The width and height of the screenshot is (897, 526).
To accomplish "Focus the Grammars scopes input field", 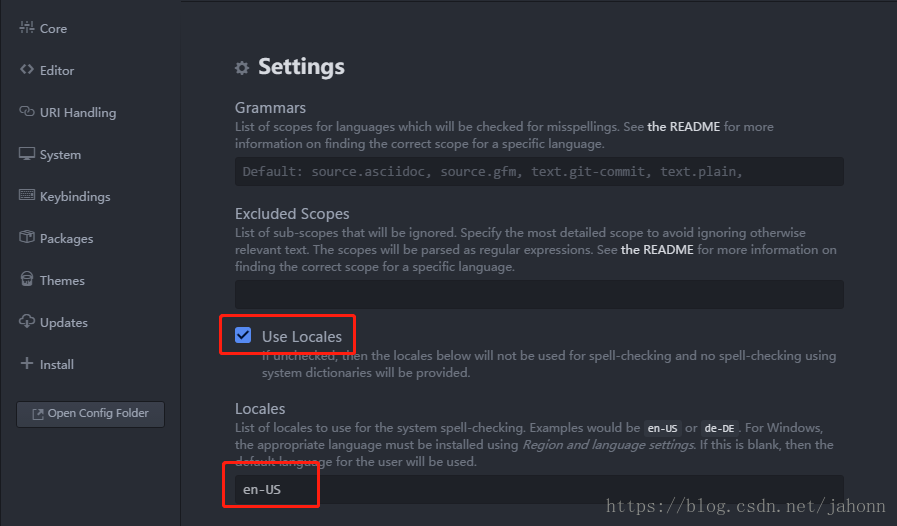I will click(x=539, y=171).
